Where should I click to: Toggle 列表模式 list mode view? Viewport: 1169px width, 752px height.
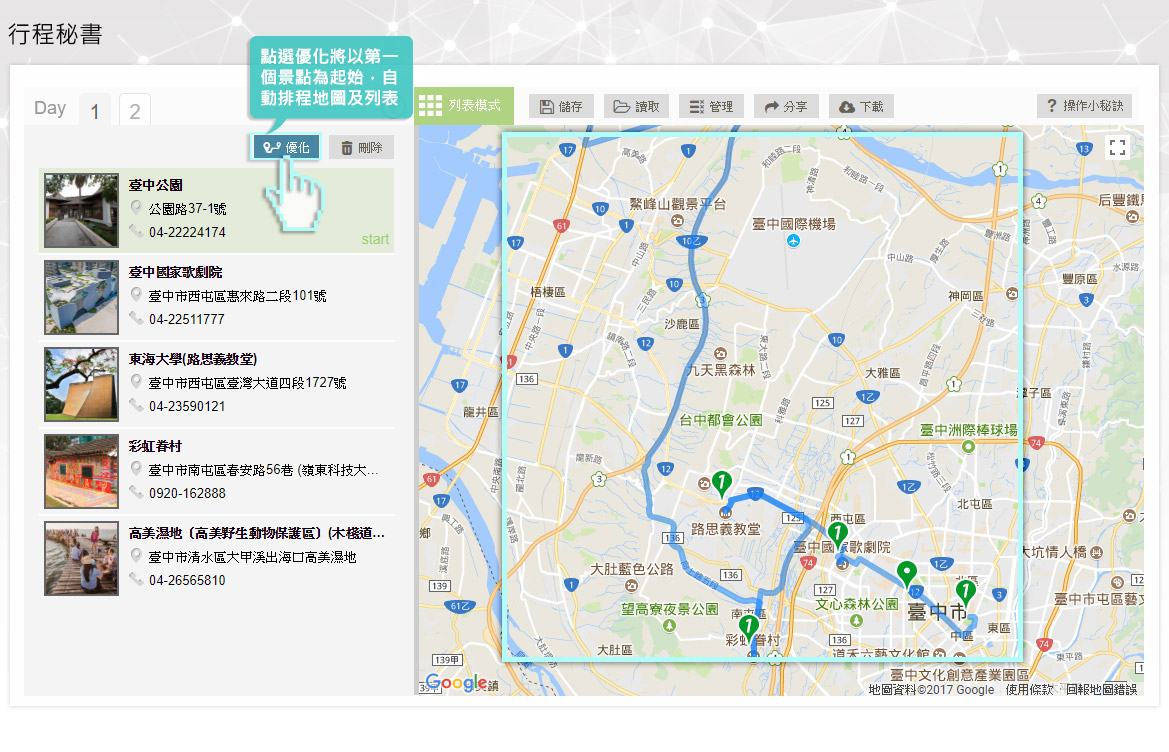point(463,106)
